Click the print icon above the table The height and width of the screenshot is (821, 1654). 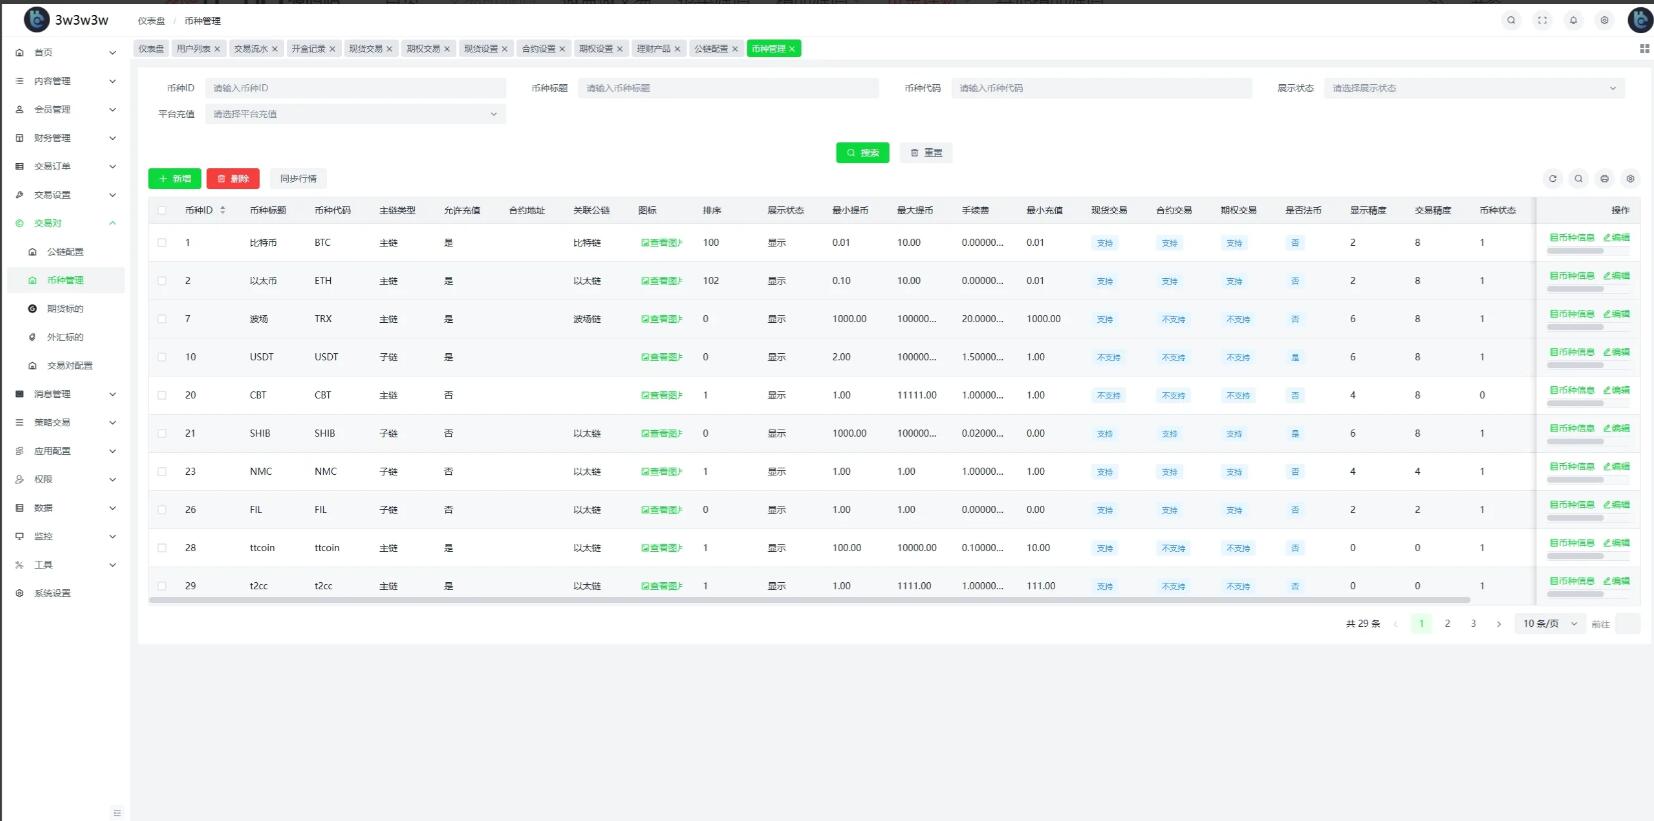click(x=1604, y=179)
